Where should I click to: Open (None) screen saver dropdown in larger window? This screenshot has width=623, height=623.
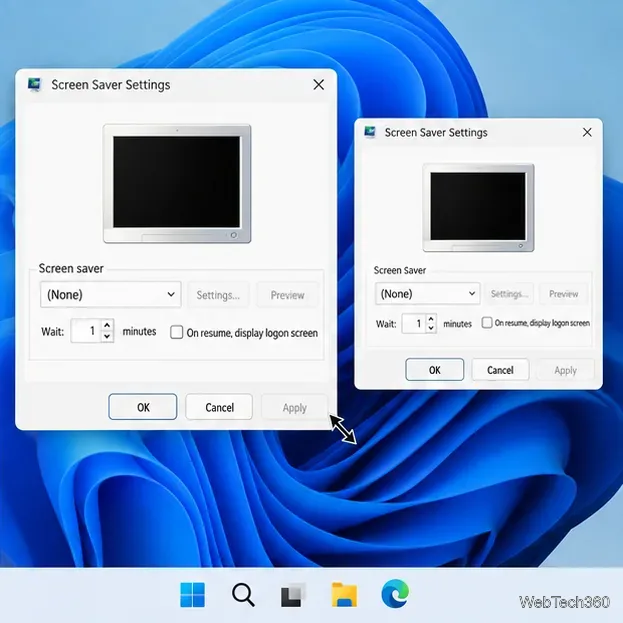110,294
